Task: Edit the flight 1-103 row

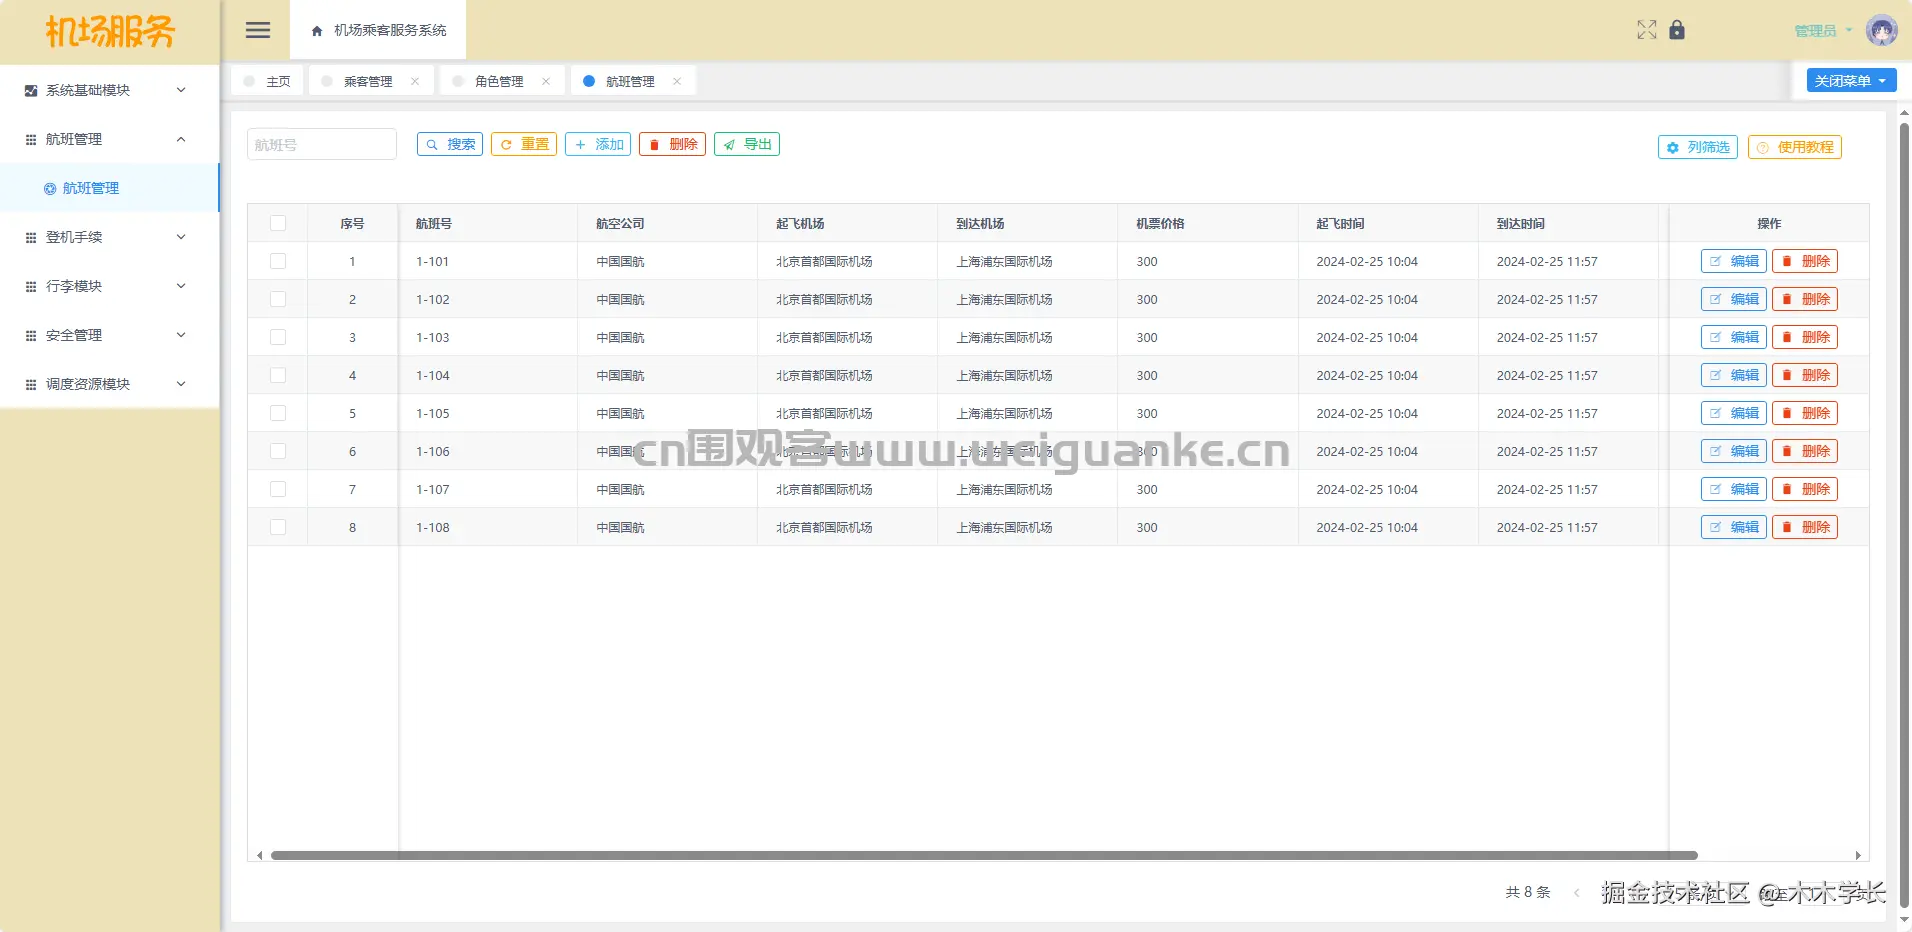Action: click(x=1734, y=337)
